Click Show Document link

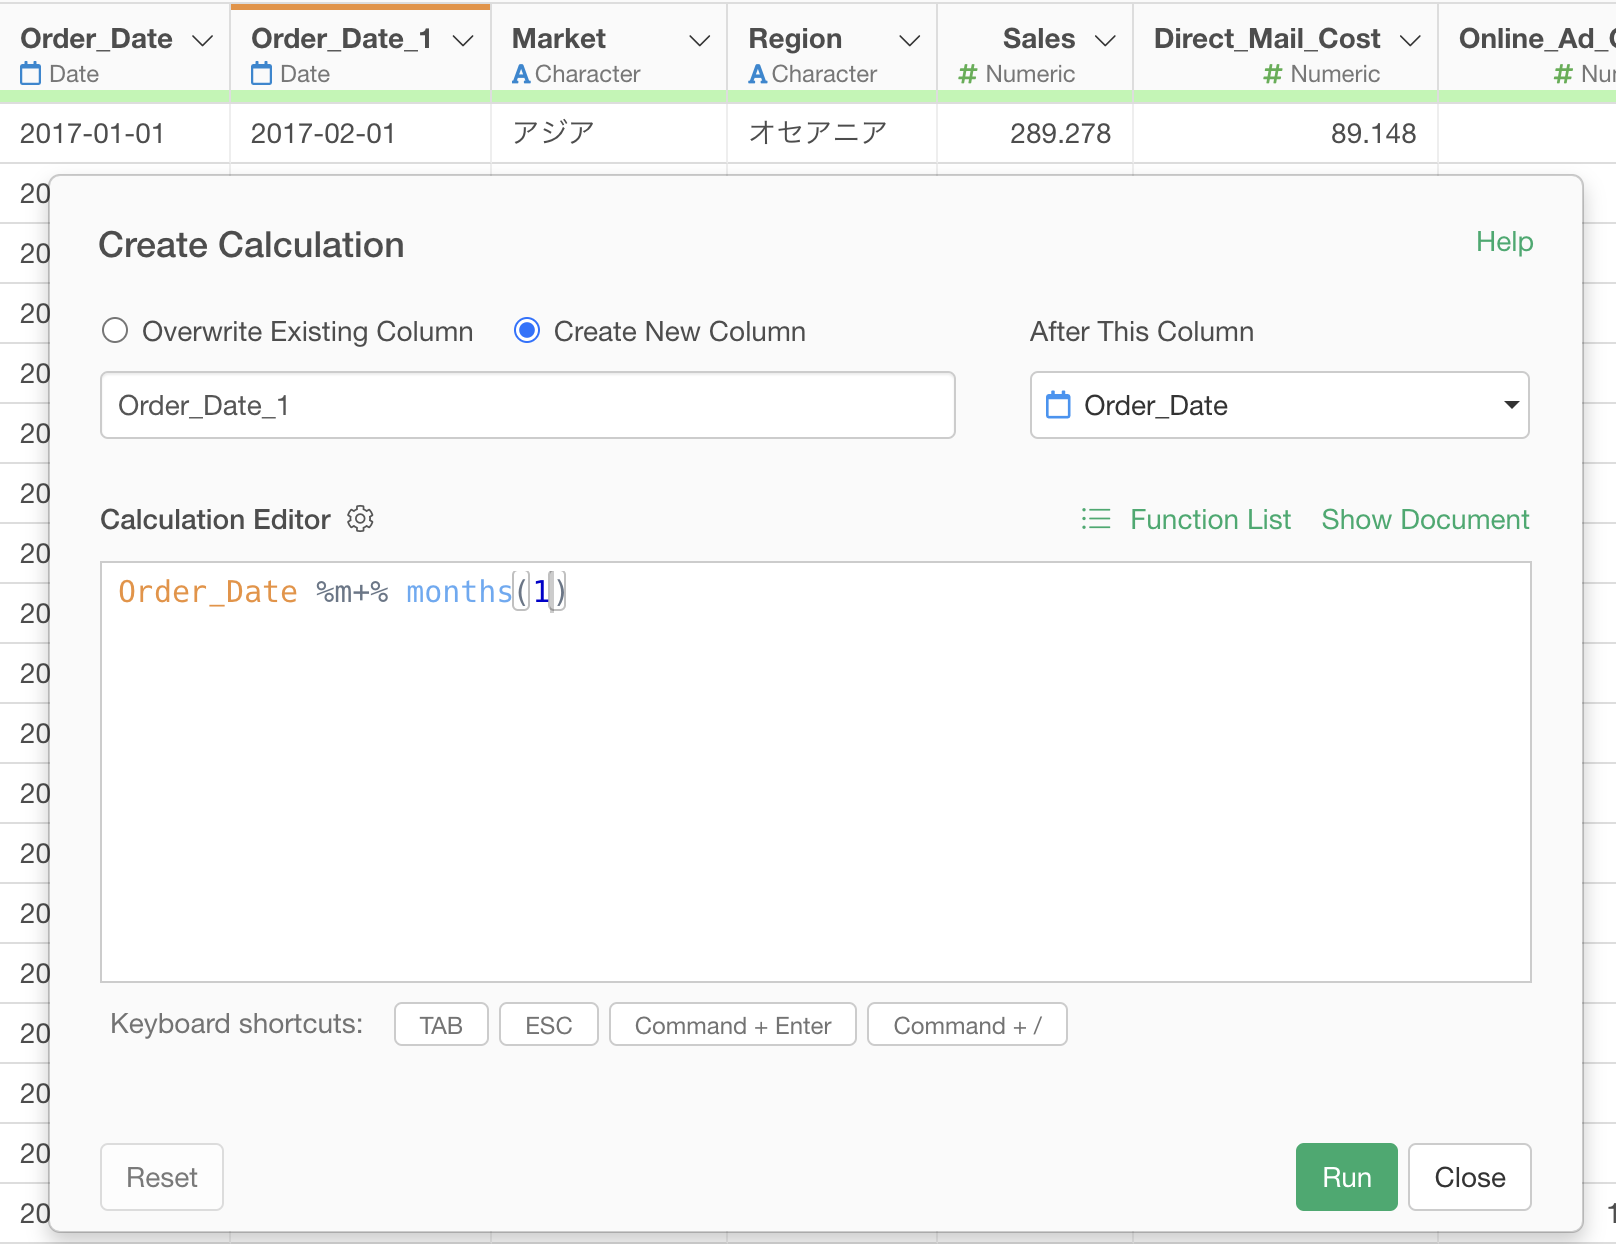[1425, 519]
